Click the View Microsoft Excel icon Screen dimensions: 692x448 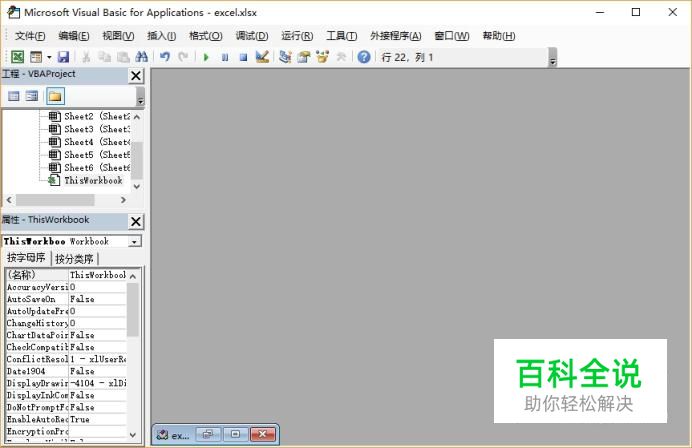coord(17,57)
